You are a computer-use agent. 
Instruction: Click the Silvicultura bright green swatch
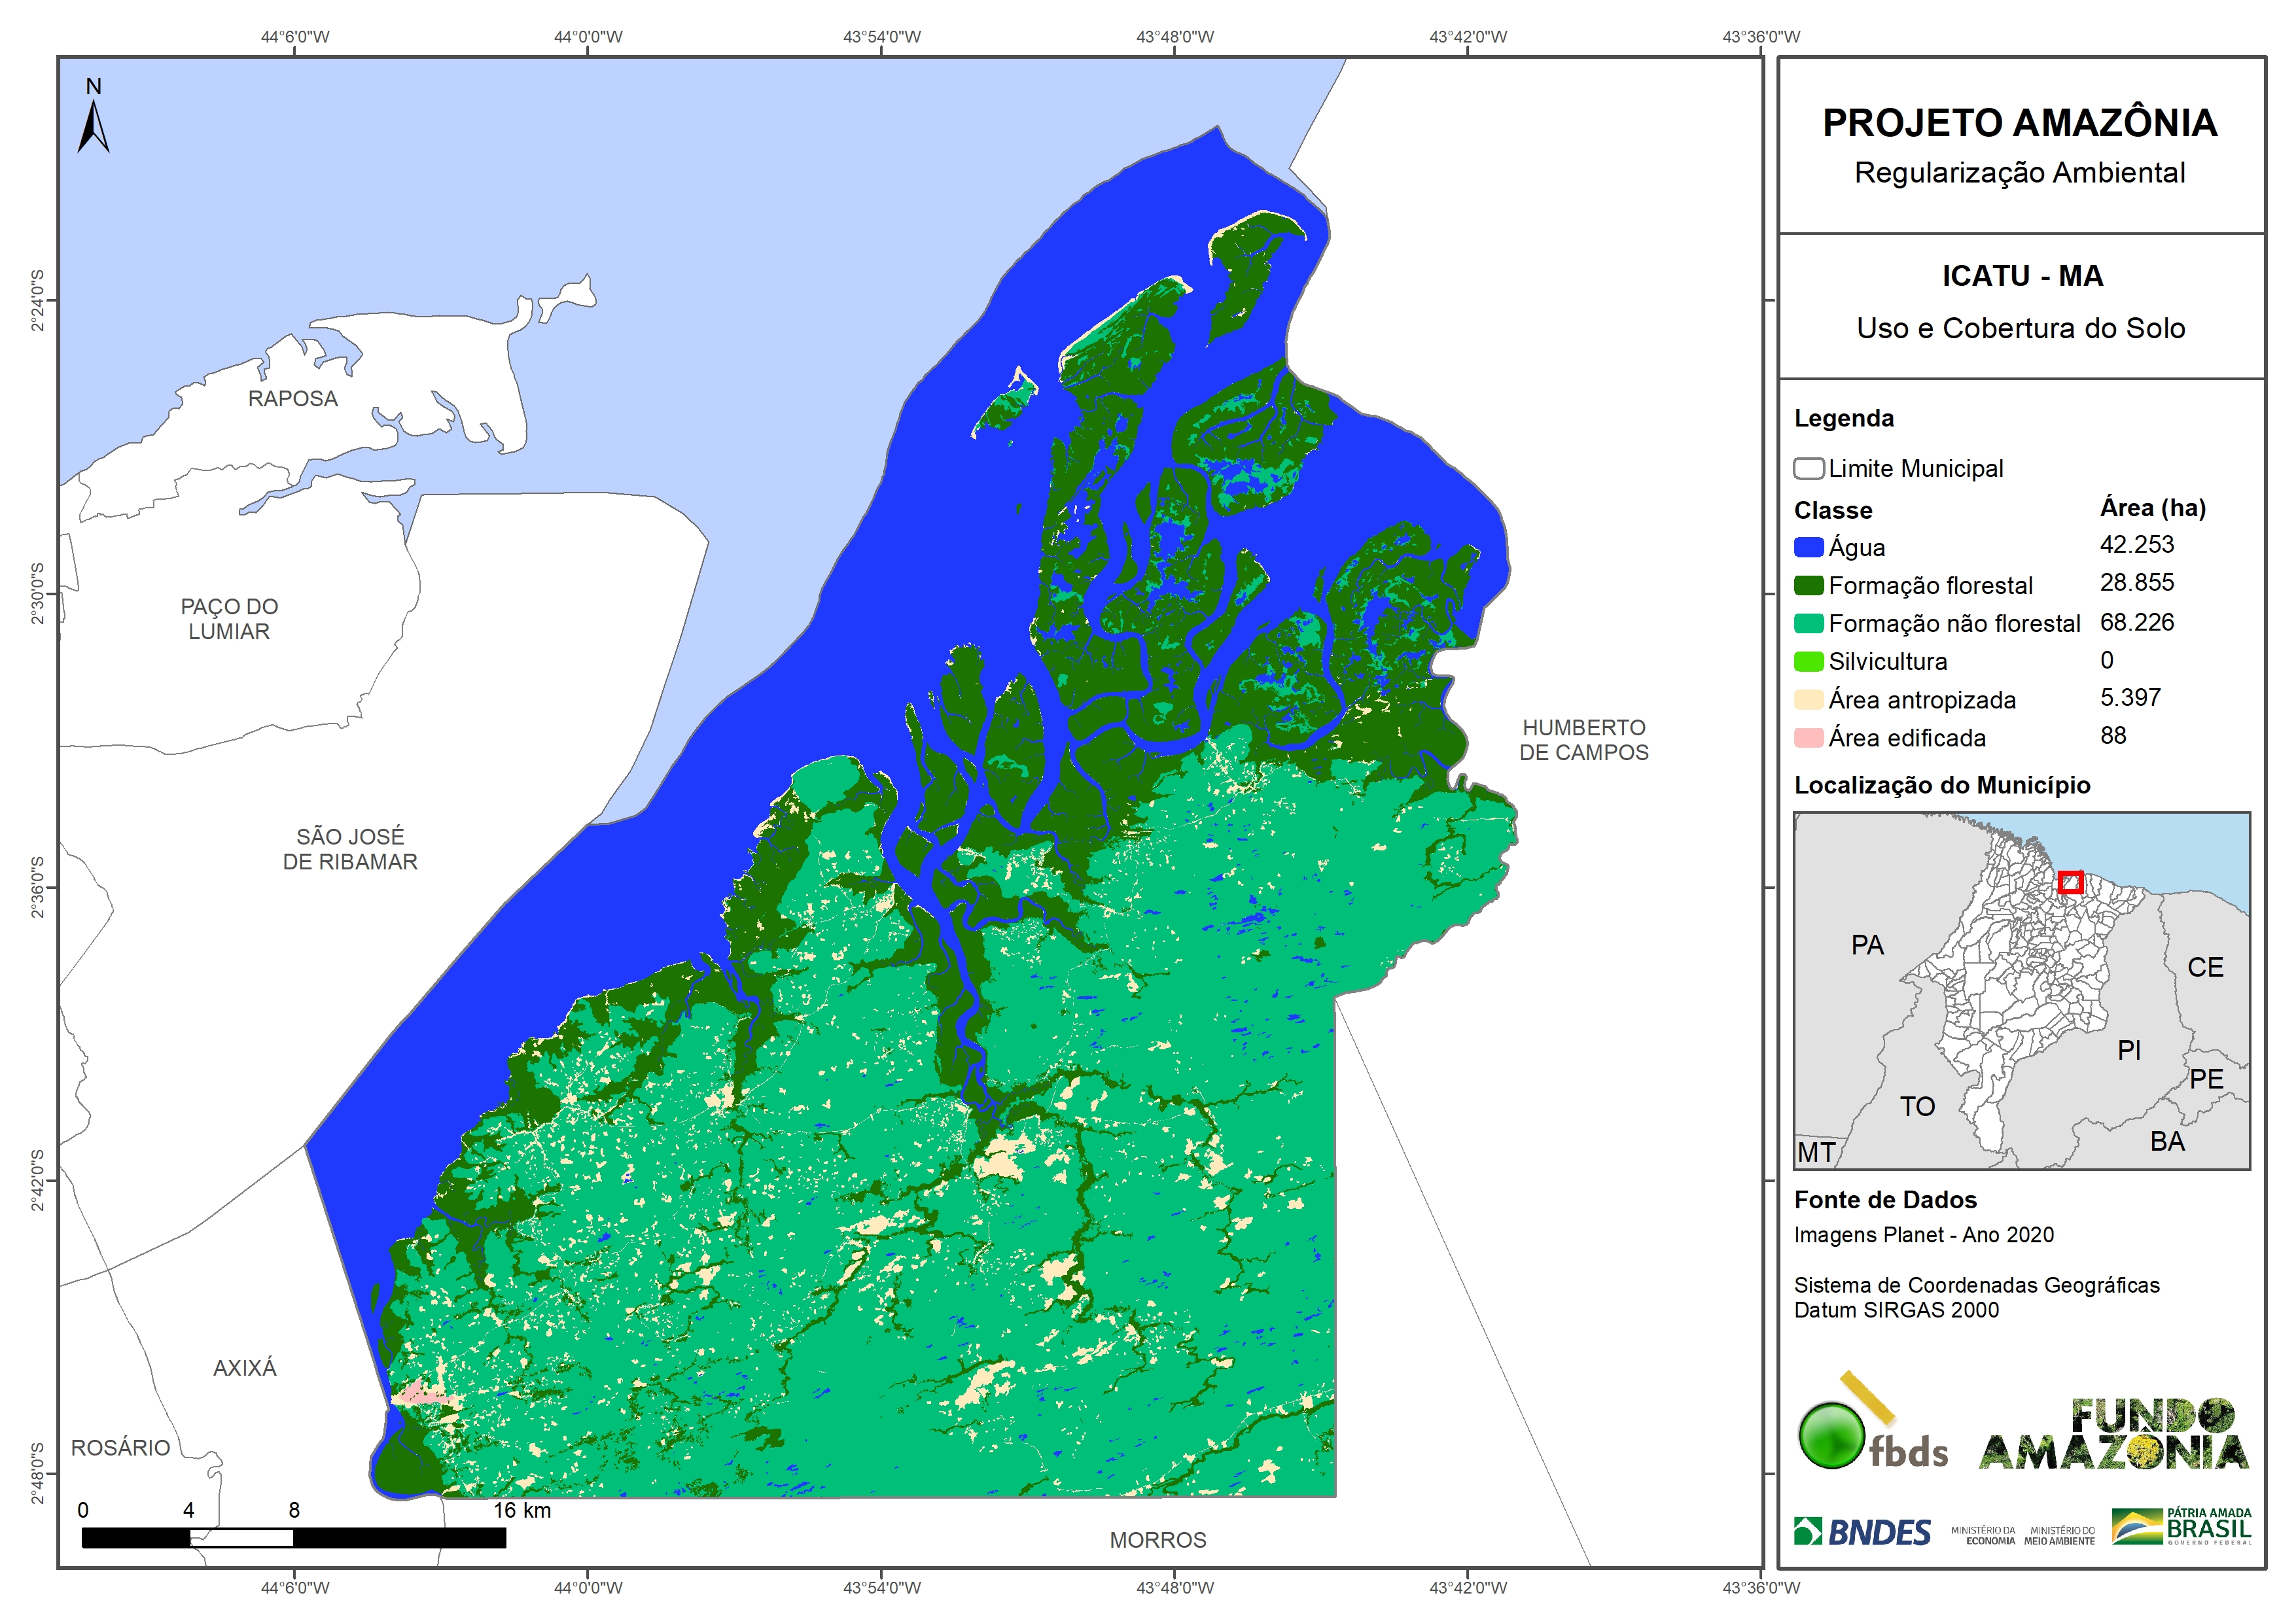1808,661
